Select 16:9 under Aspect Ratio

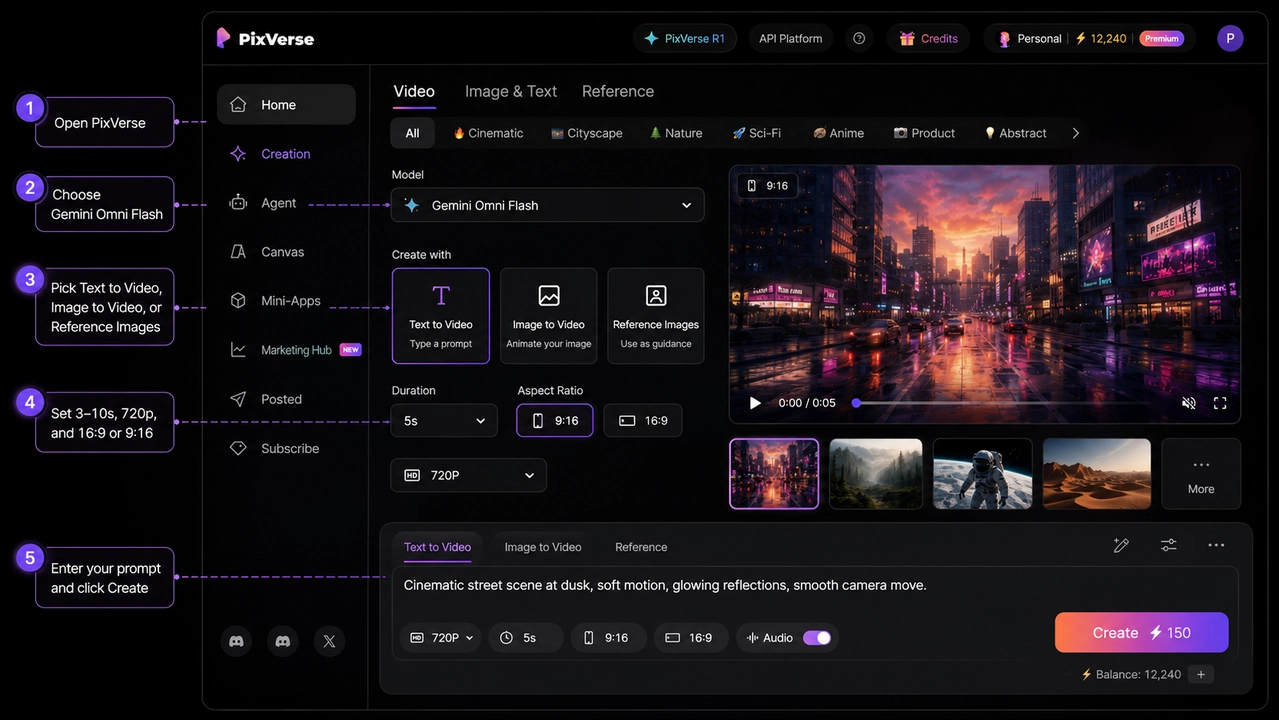(x=643, y=421)
